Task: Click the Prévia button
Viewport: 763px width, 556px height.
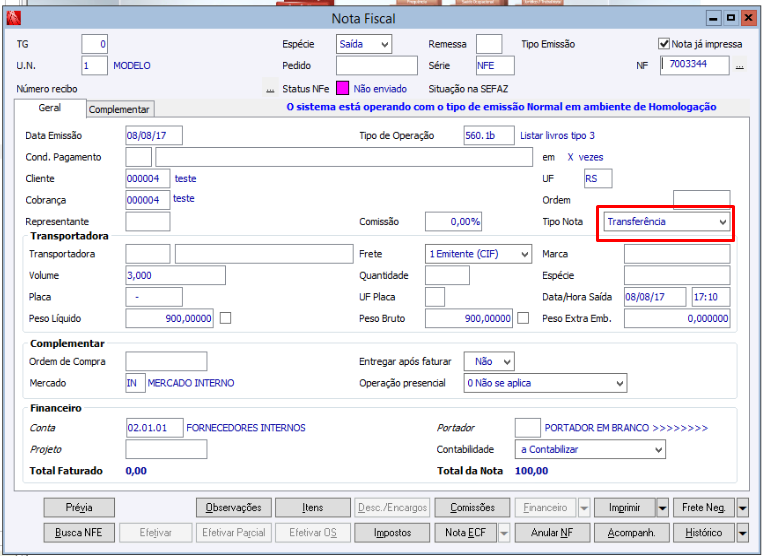Action: [79, 508]
